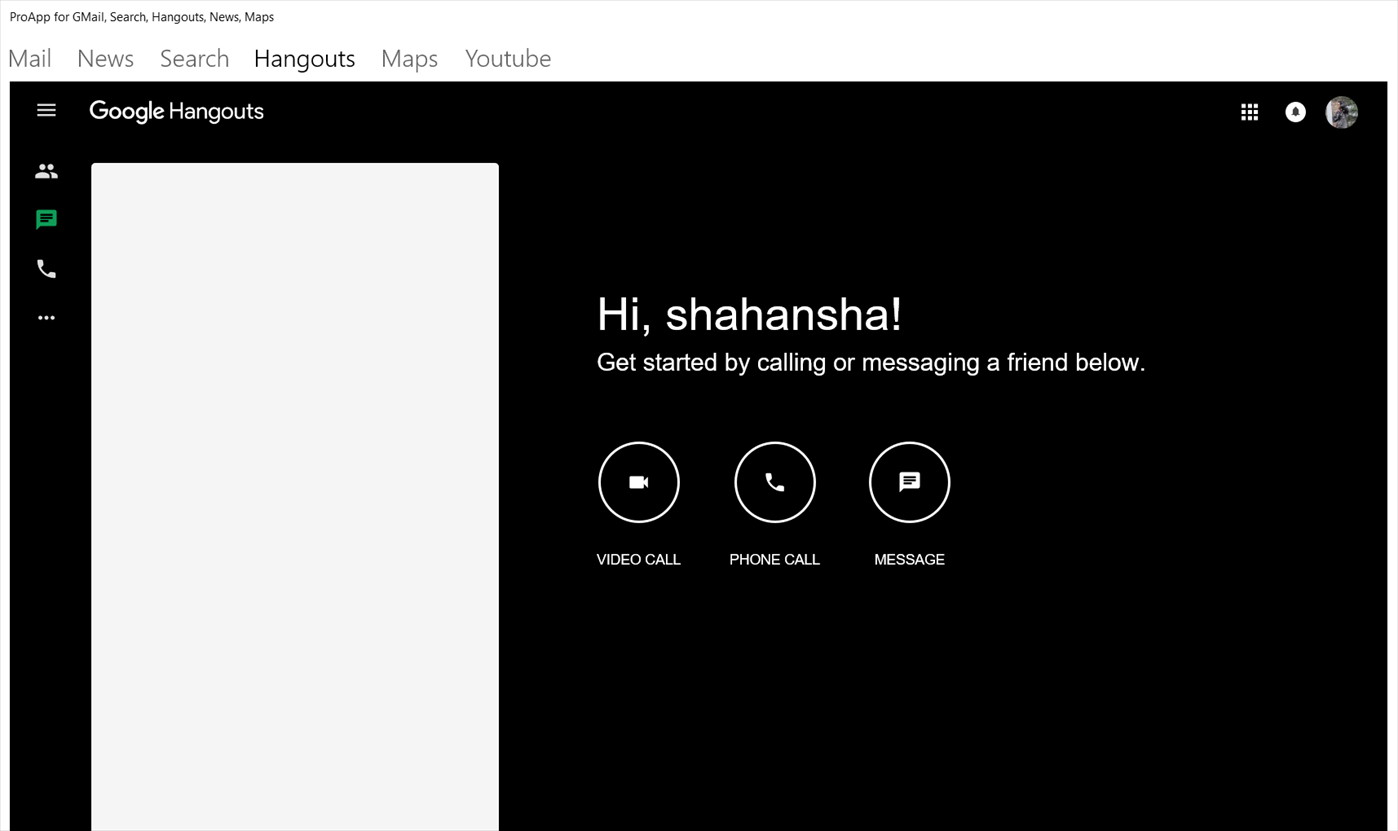This screenshot has height=831, width=1398.
Task: Open the account profile picture
Action: click(1341, 112)
